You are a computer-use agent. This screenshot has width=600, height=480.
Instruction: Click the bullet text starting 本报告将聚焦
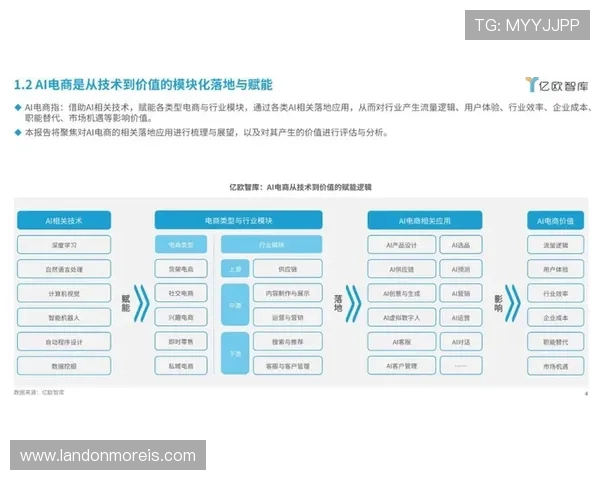pyautogui.click(x=206, y=132)
